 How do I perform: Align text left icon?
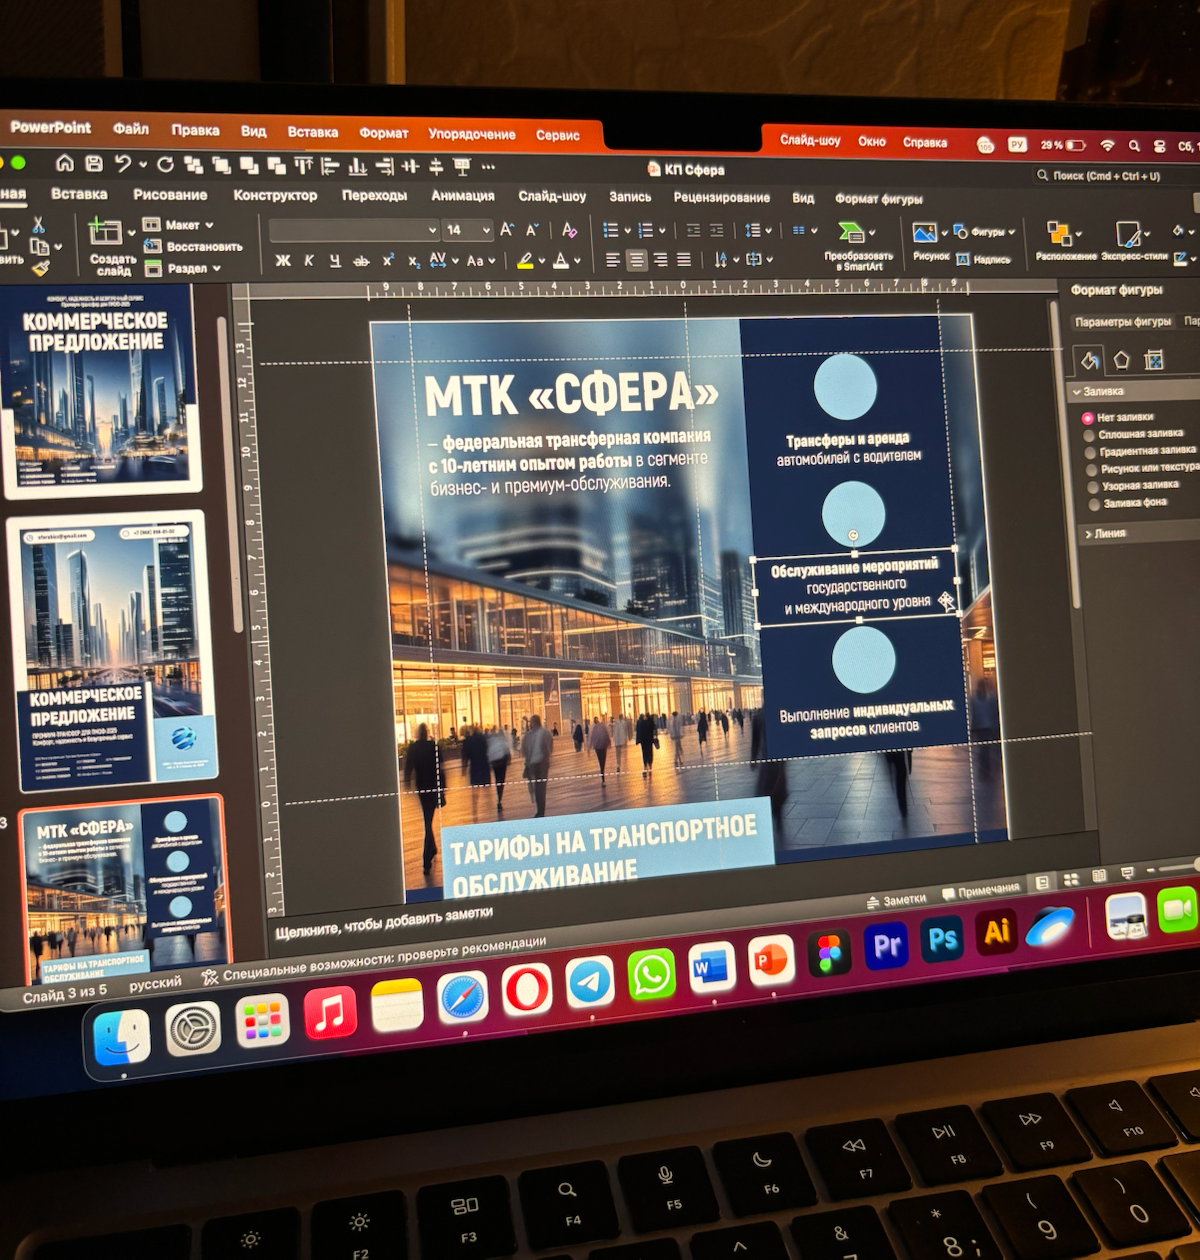click(x=613, y=260)
